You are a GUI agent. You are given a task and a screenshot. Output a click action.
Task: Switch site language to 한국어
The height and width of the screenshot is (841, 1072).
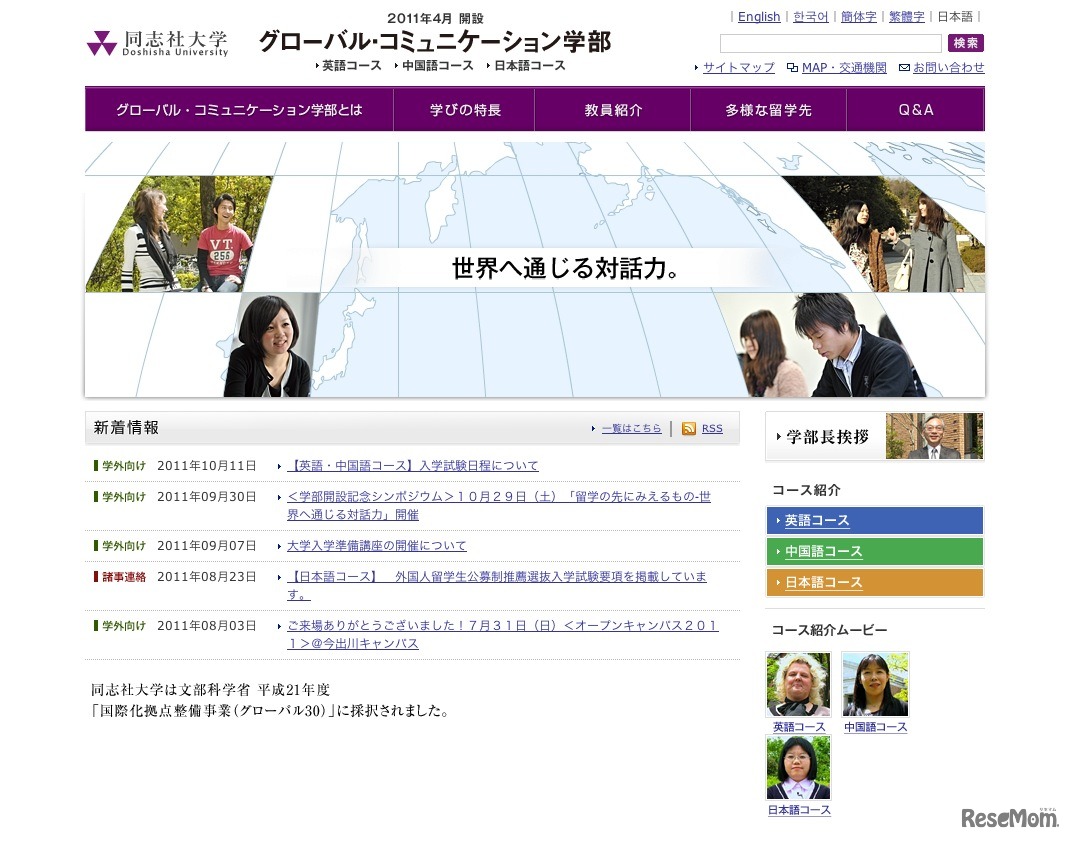[810, 17]
